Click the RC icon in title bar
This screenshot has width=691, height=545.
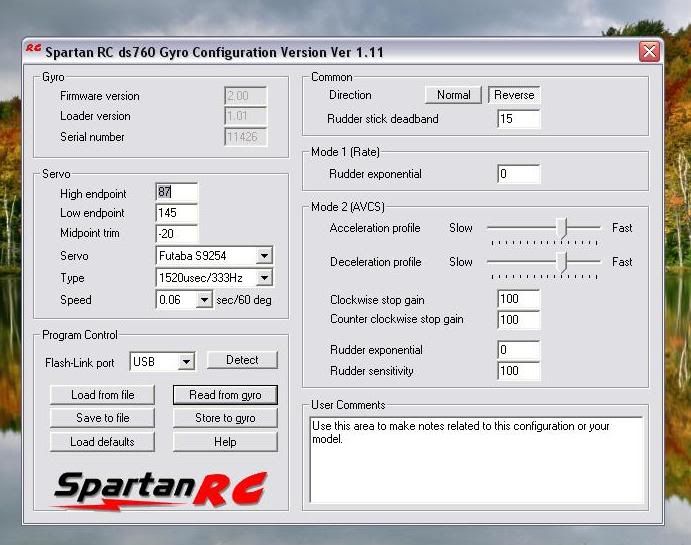[33, 50]
